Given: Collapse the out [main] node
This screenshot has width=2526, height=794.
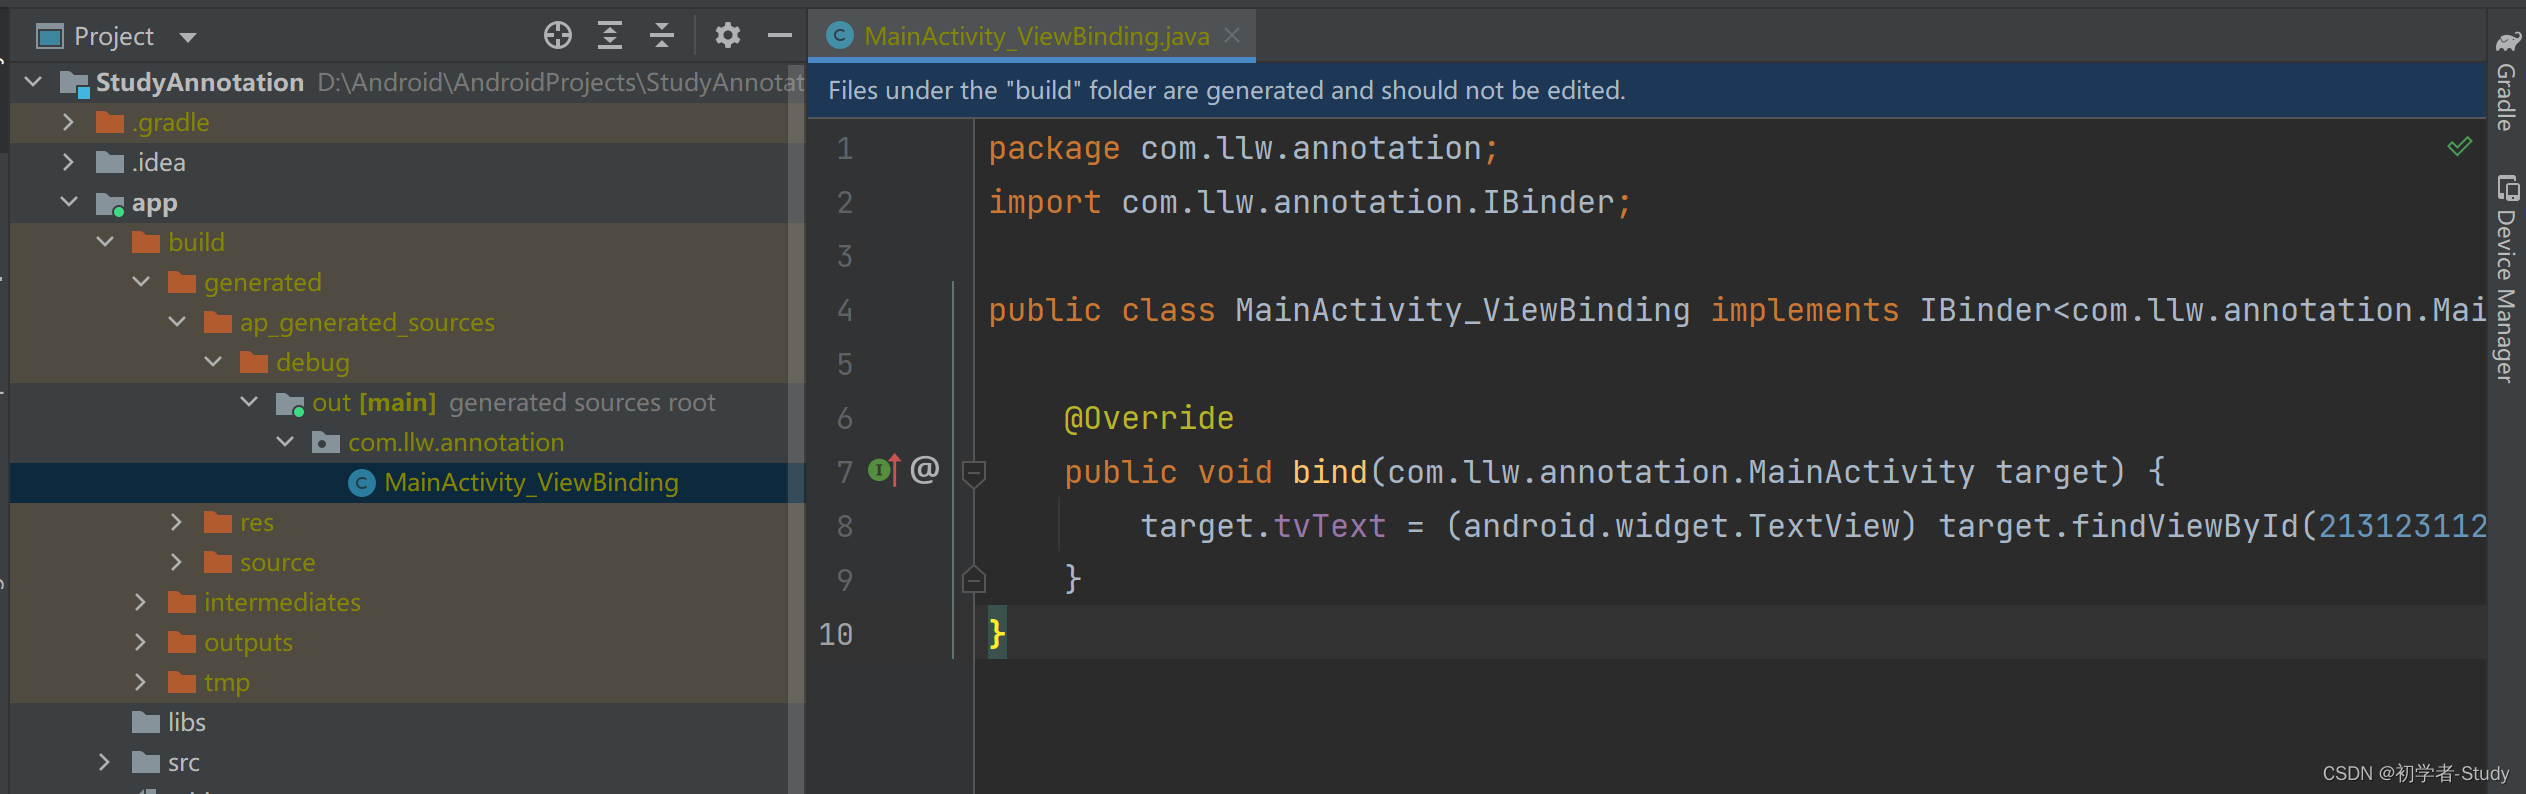Looking at the screenshot, I should tap(249, 402).
